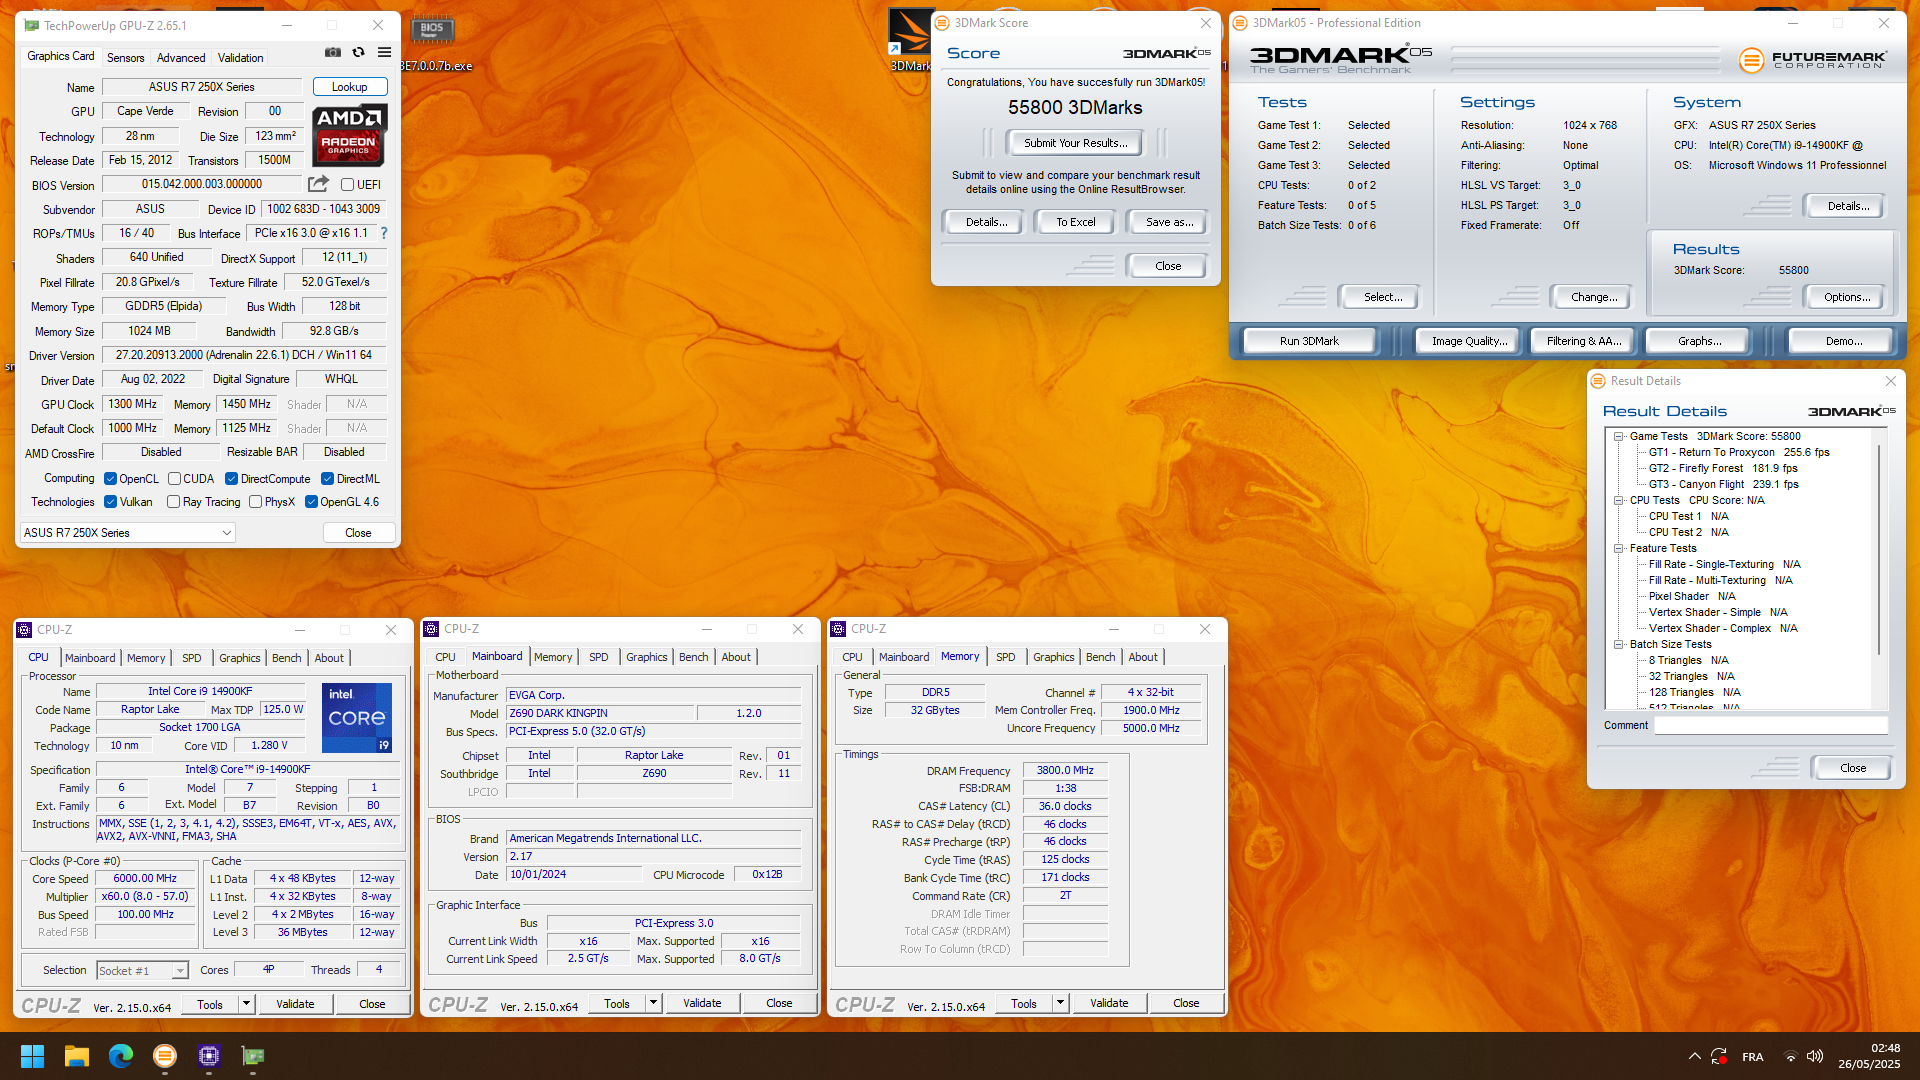
Task: Switch to GPU-Z Sensors tab
Action: point(126,58)
